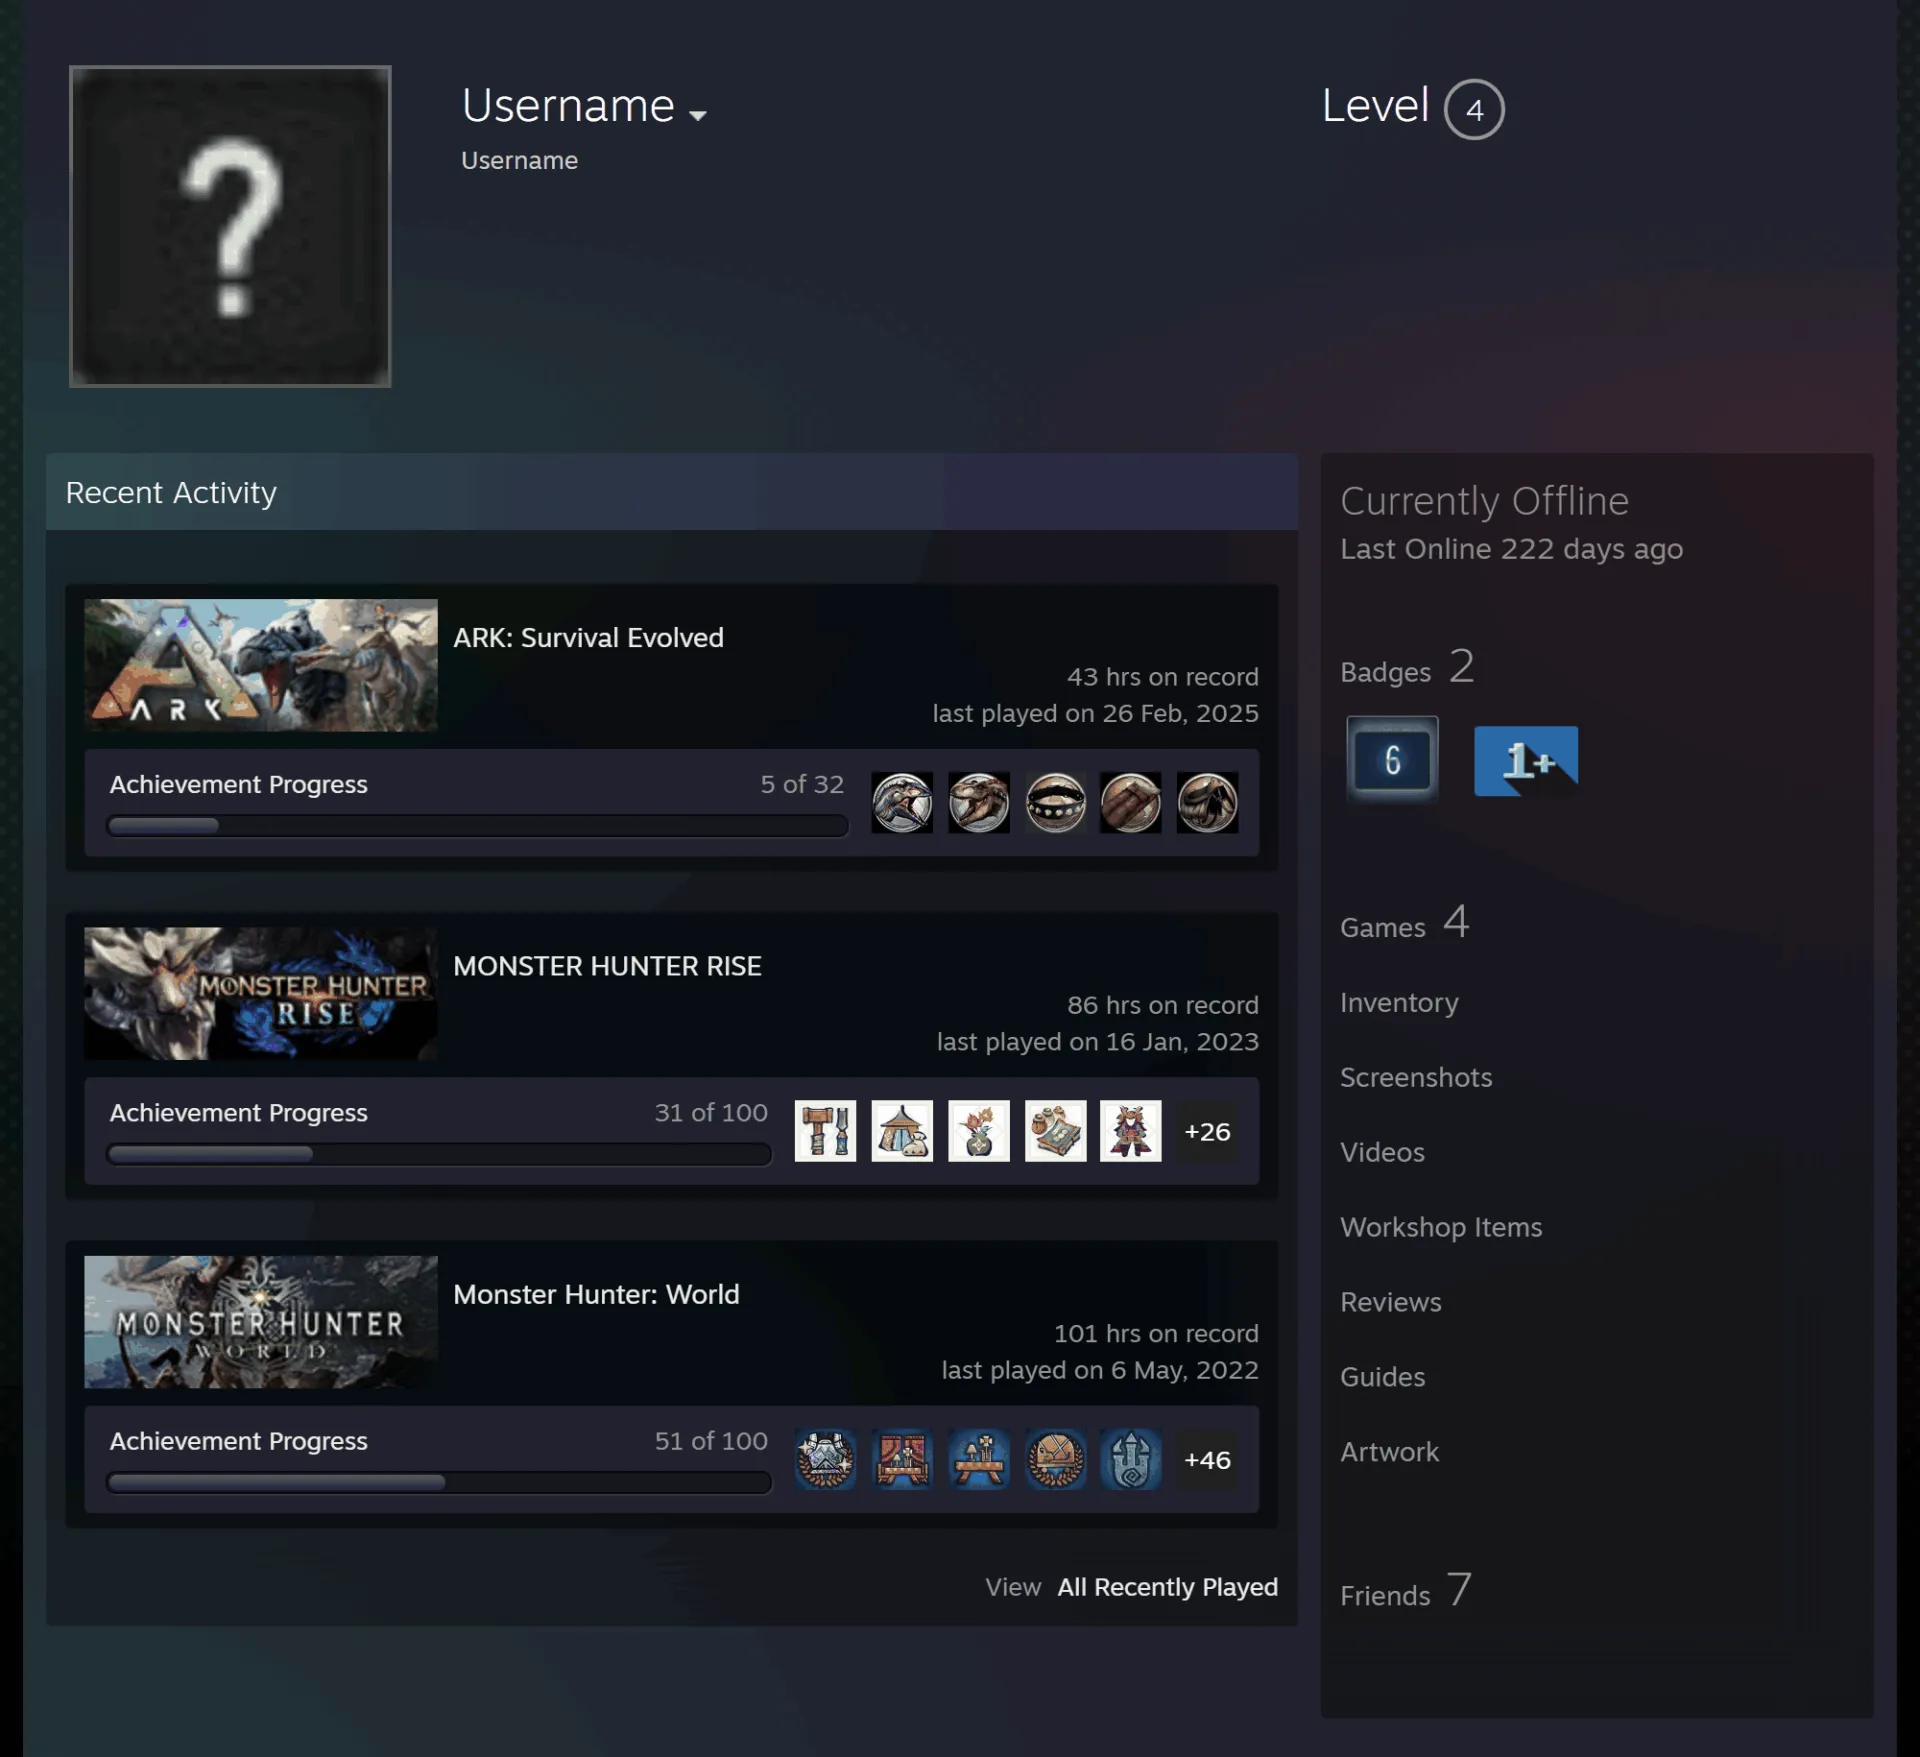Click the ARK achievement progress bar
Screen dimensions: 1920x1757
point(477,826)
